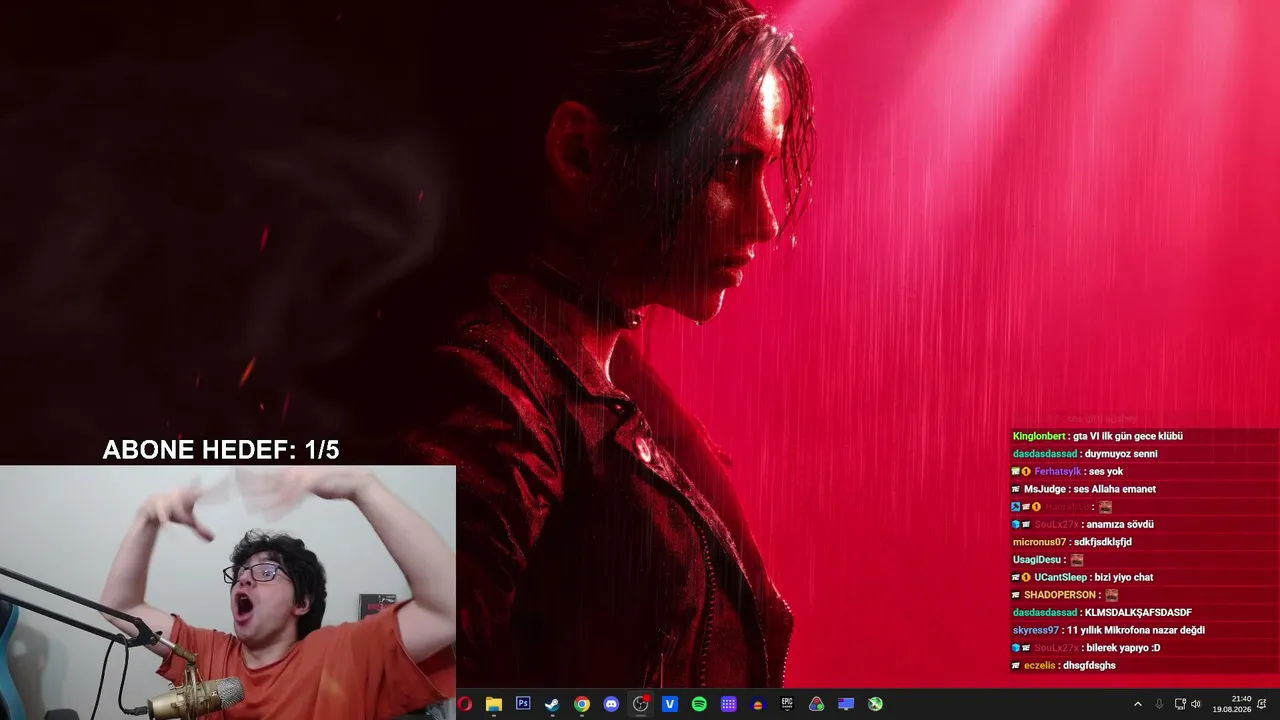Switch to Google Chrome on the taskbar
Image resolution: width=1280 pixels, height=720 pixels.
point(582,704)
